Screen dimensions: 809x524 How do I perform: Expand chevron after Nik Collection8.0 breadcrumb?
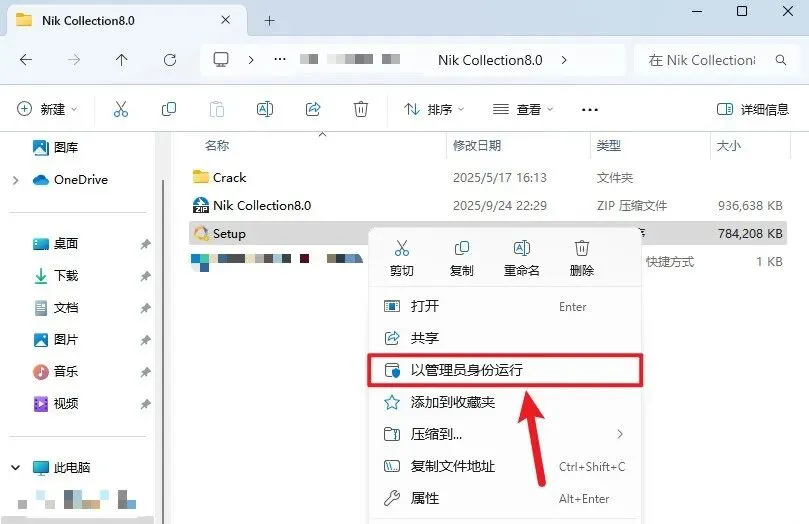pyautogui.click(x=564, y=60)
